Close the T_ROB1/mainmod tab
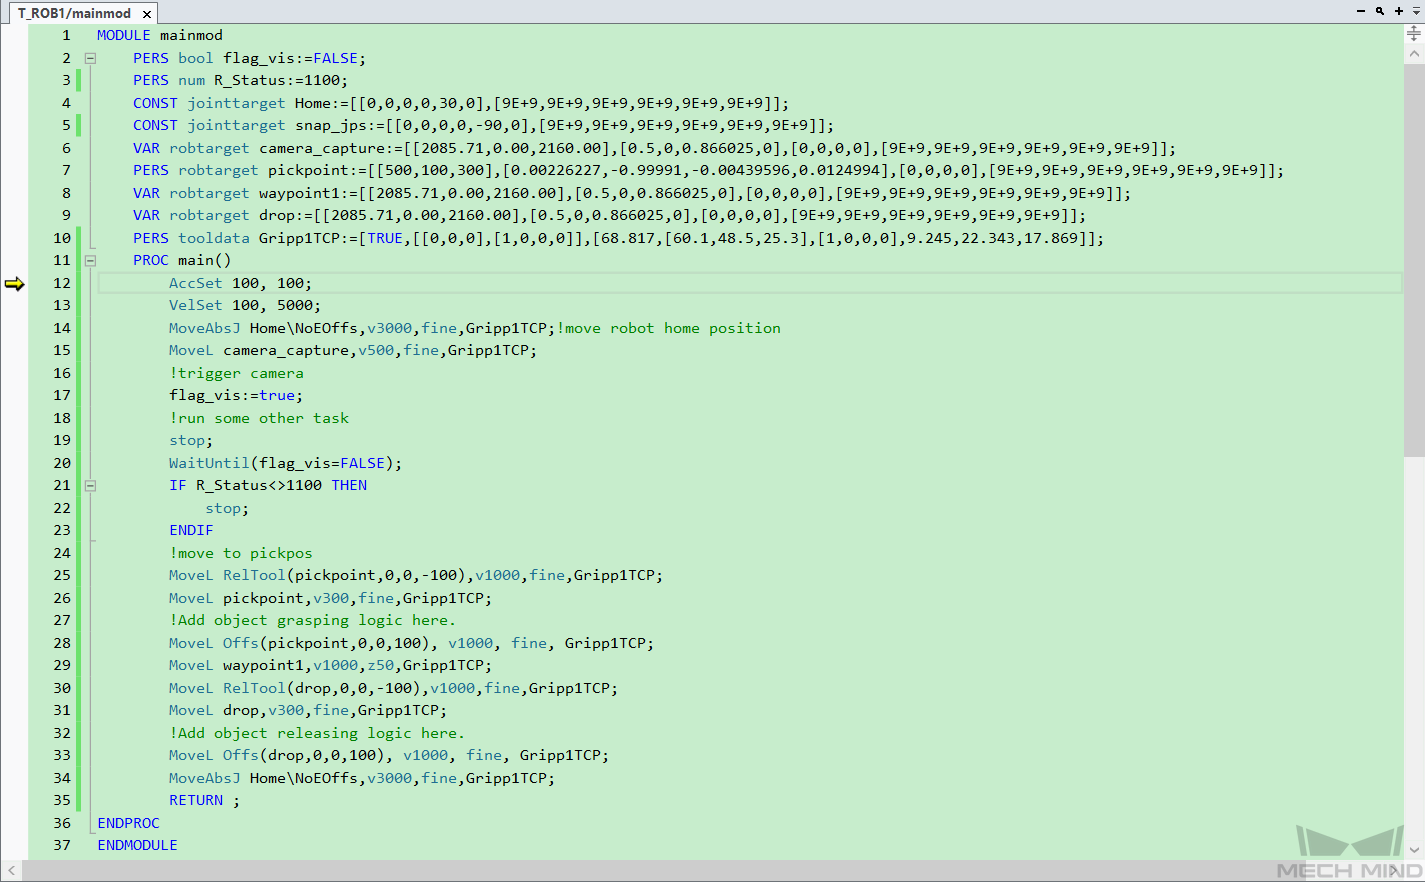 [146, 14]
